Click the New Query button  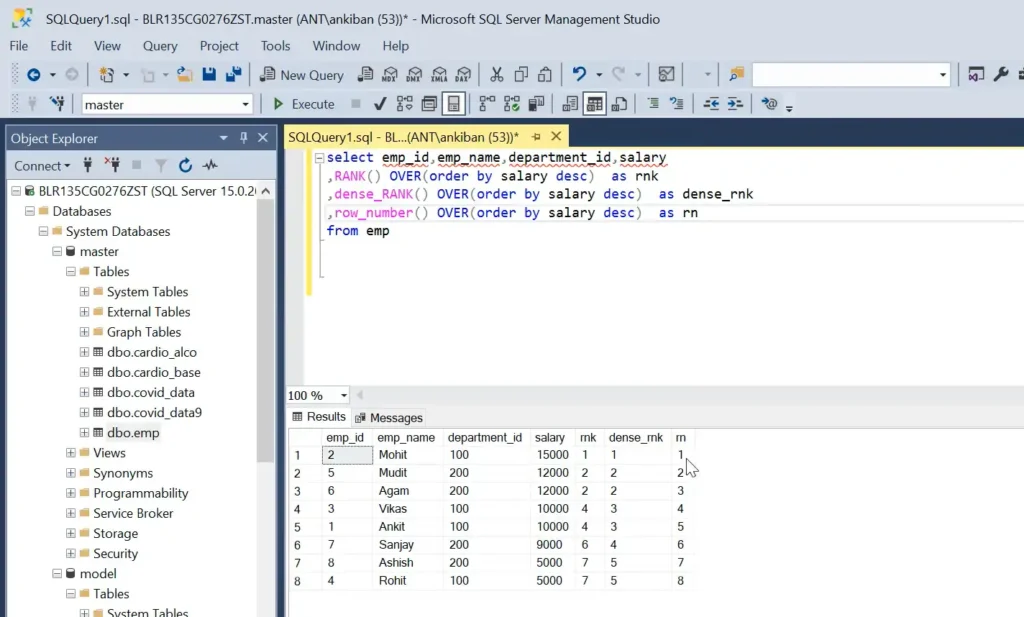[x=301, y=75]
